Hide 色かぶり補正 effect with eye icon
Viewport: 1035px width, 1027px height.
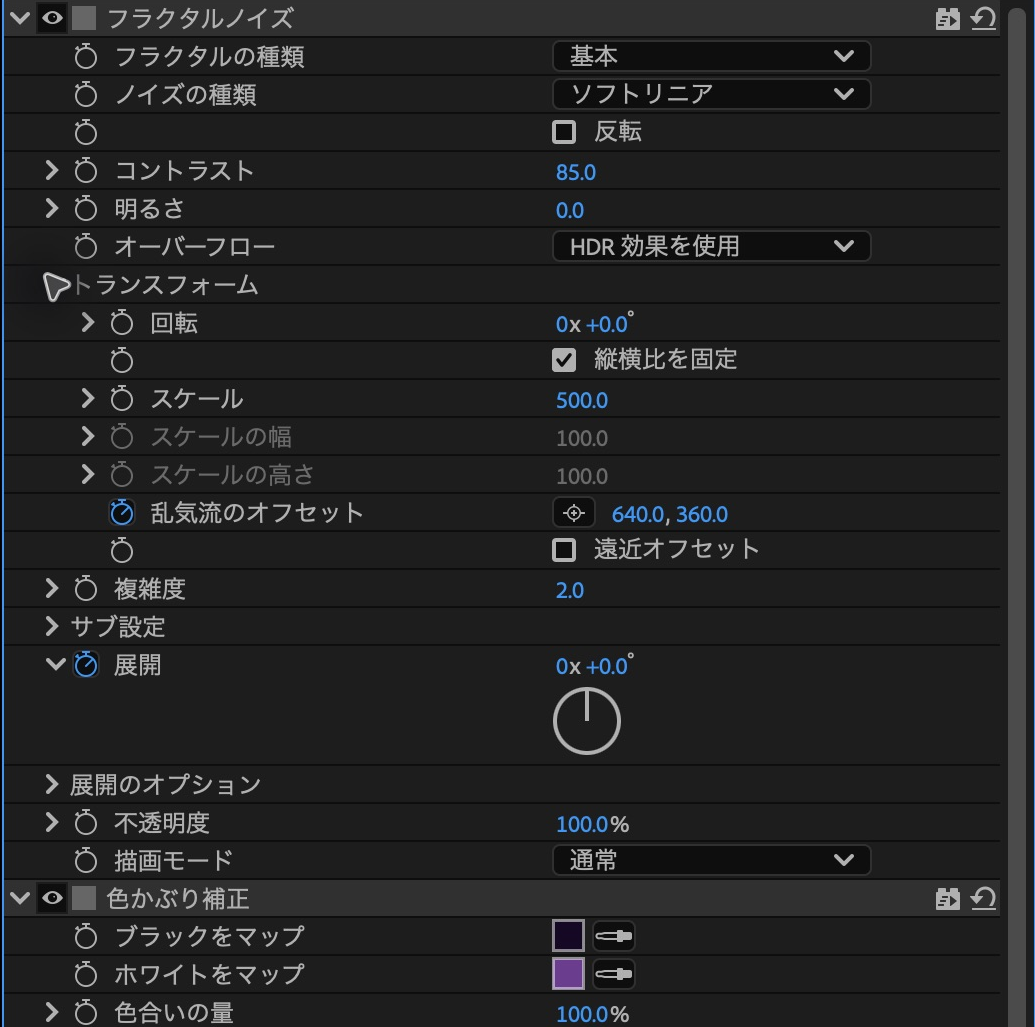click(x=52, y=898)
